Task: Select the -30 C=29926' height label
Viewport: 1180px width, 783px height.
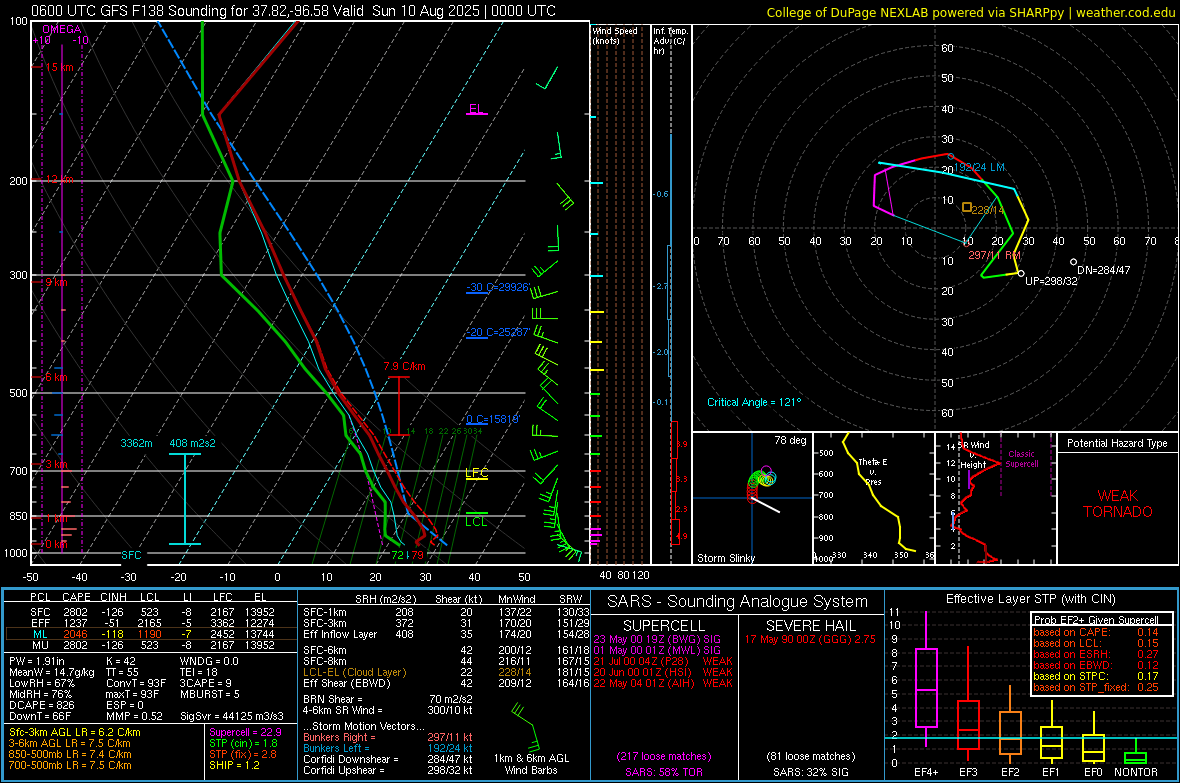Action: (497, 288)
